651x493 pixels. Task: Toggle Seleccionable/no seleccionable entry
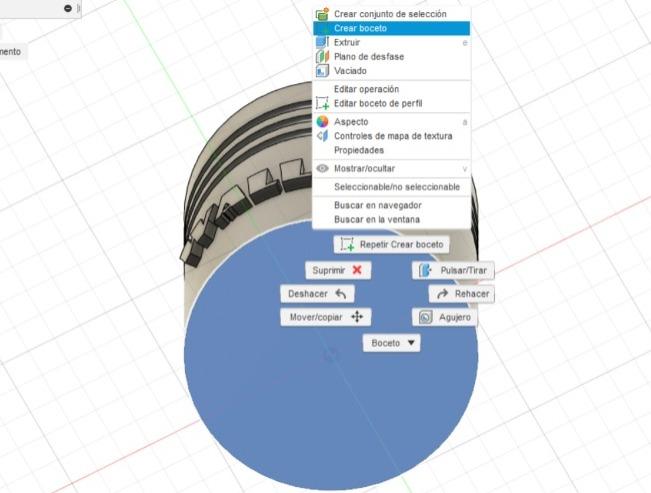coord(392,187)
